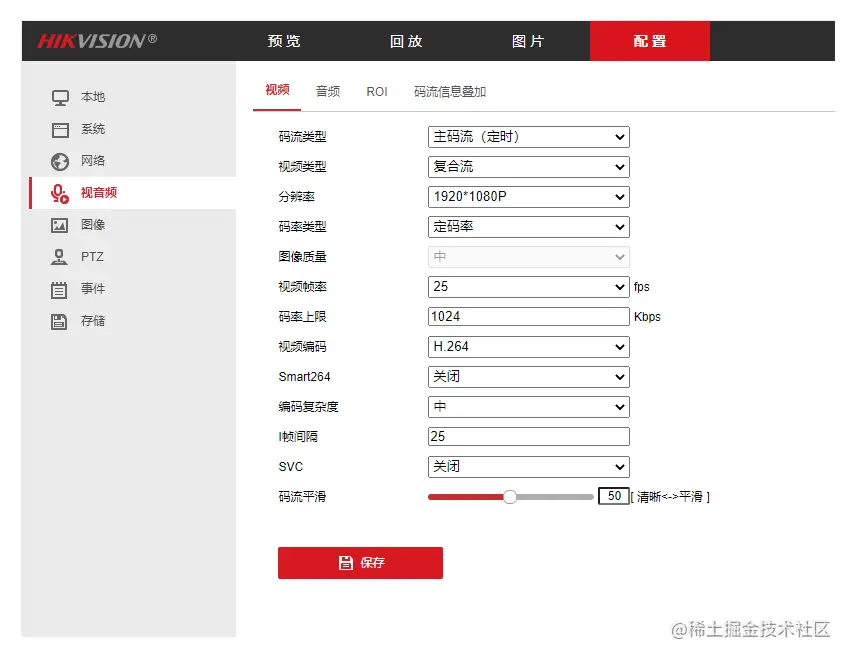
Task: Click the 编码复杂度 label text
Action: (x=308, y=407)
